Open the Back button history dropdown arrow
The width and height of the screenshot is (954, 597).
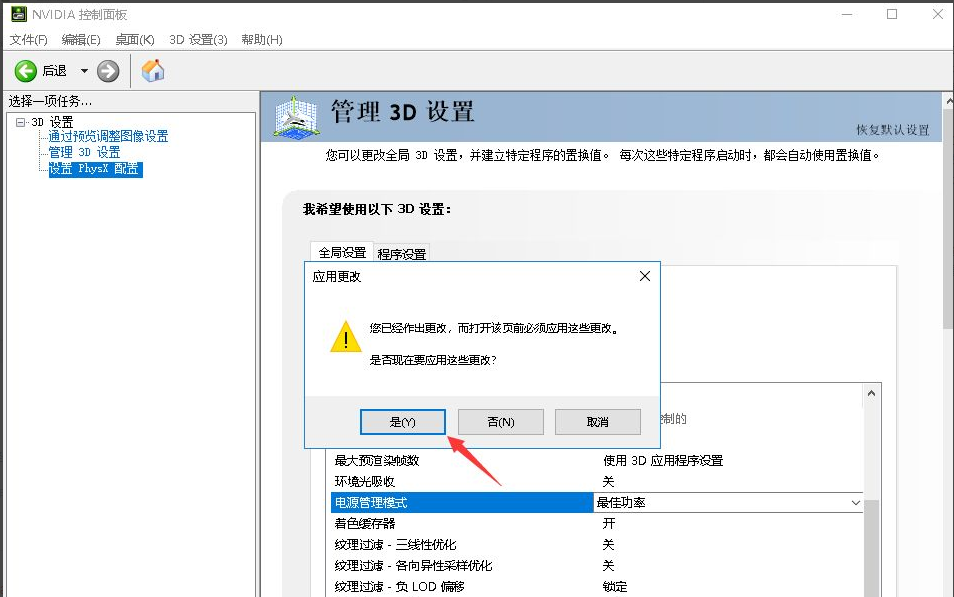point(84,71)
